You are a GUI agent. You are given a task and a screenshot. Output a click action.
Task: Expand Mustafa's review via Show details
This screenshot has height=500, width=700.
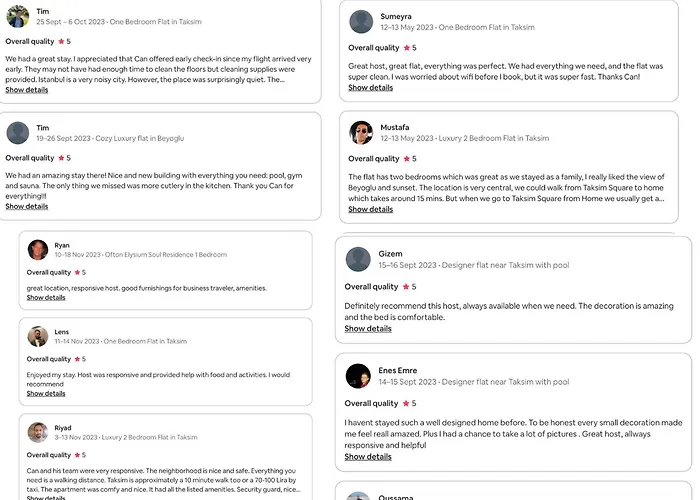click(x=370, y=209)
